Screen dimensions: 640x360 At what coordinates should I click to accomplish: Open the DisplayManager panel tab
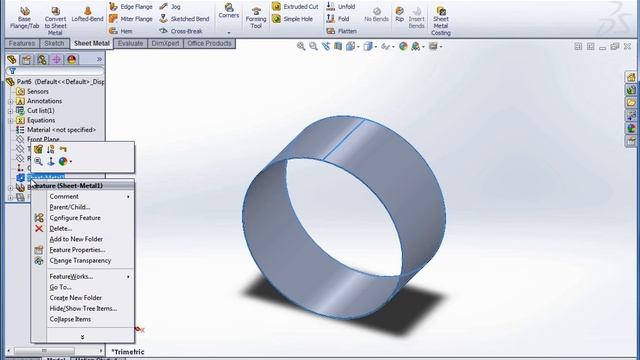(x=71, y=60)
